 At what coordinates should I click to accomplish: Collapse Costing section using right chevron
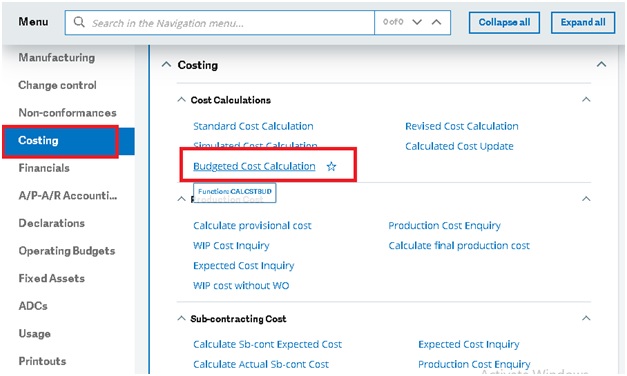coord(601,64)
